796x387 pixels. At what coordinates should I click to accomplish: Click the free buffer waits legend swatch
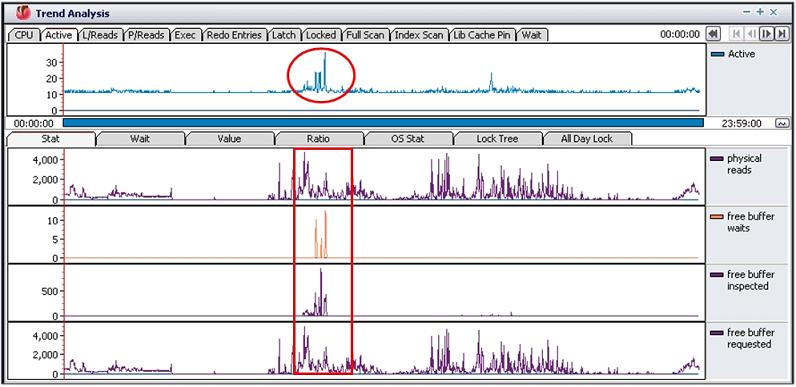(717, 217)
